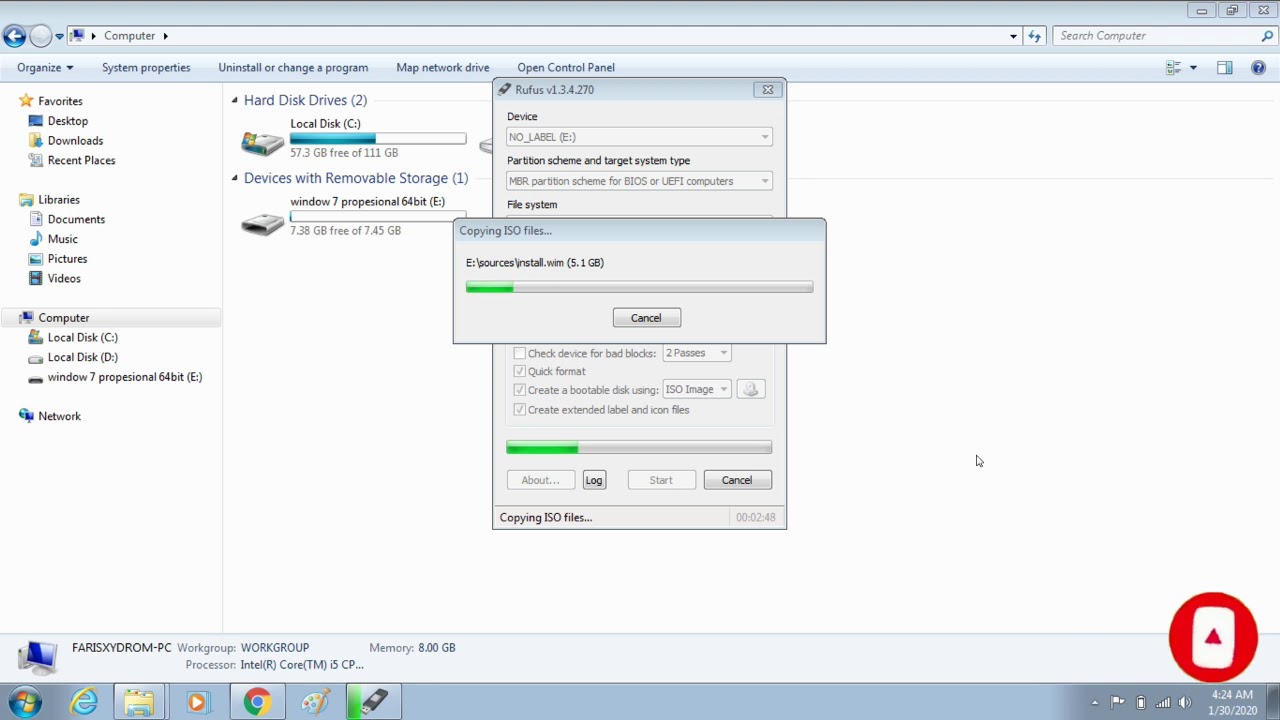The image size is (1280, 720).
Task: Click the Rufus overall progress bar
Action: (x=639, y=448)
